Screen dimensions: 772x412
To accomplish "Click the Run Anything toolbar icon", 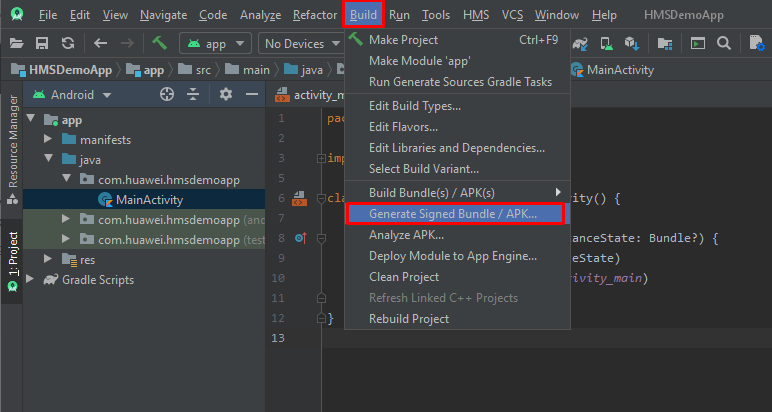I will [698, 43].
